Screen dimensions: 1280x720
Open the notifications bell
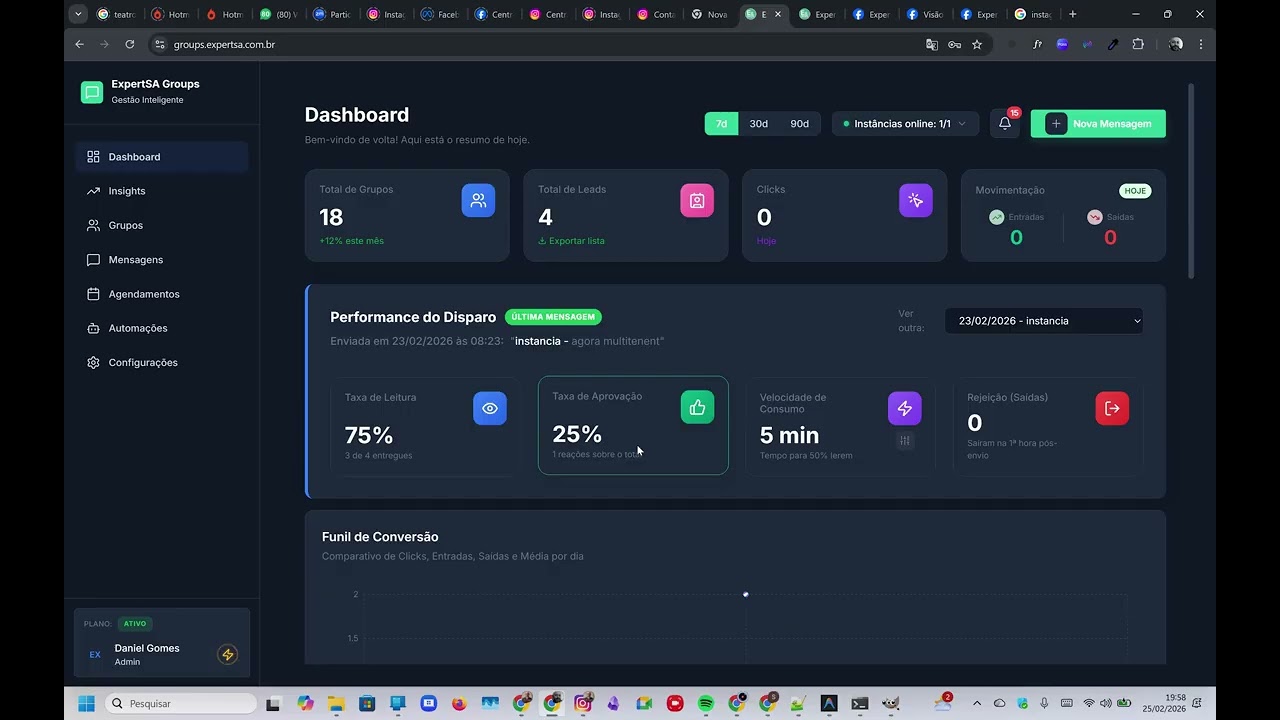[x=1005, y=124]
